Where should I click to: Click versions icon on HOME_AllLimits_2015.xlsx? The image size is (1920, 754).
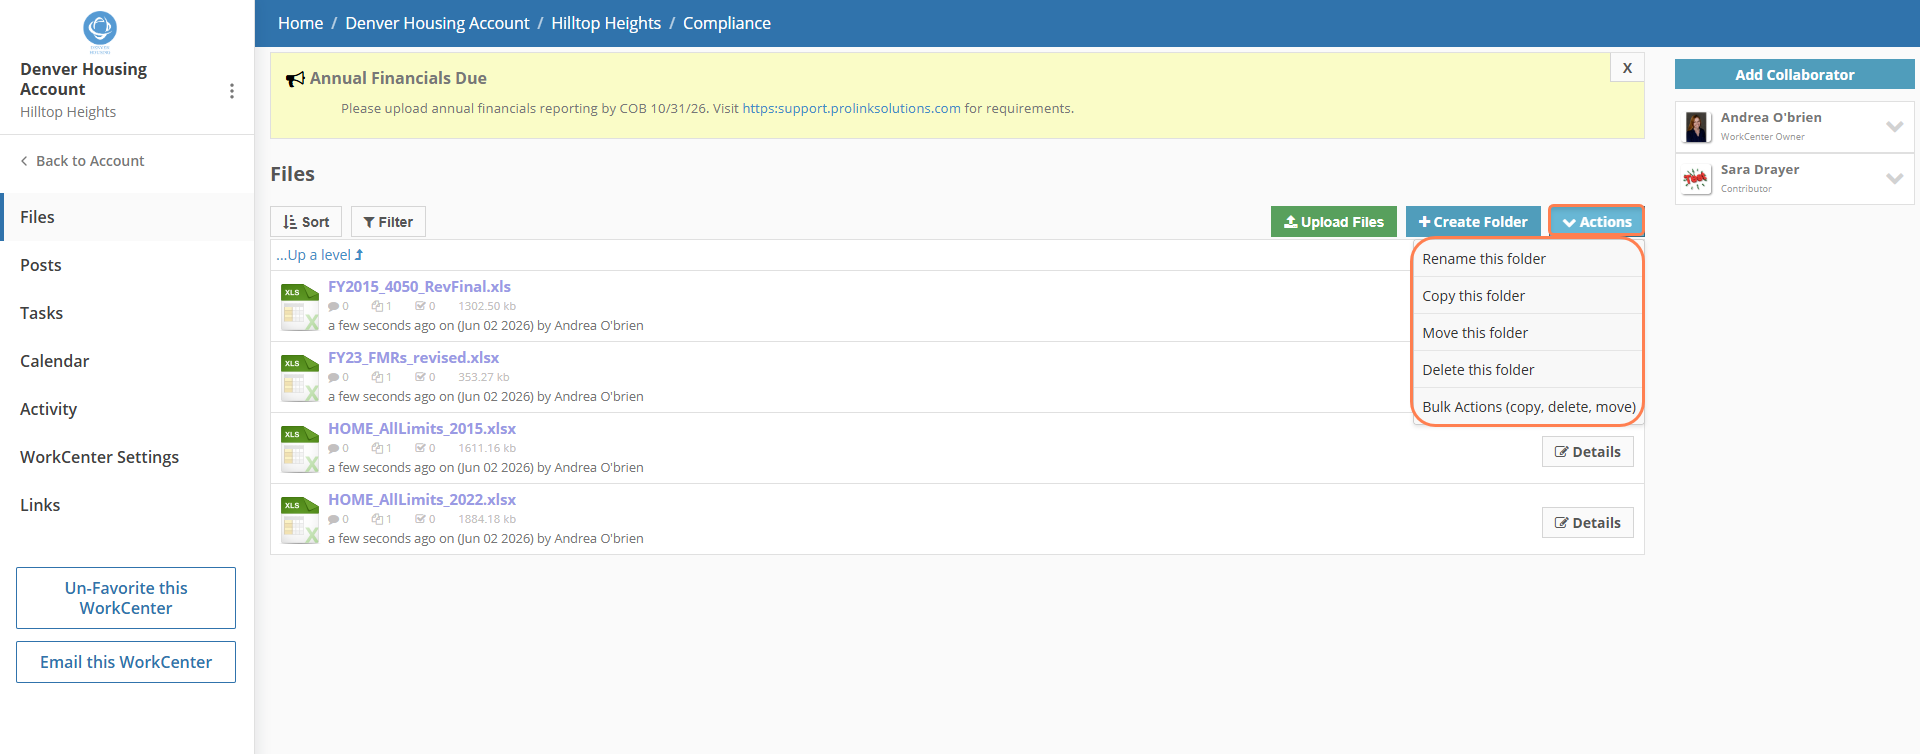click(377, 449)
